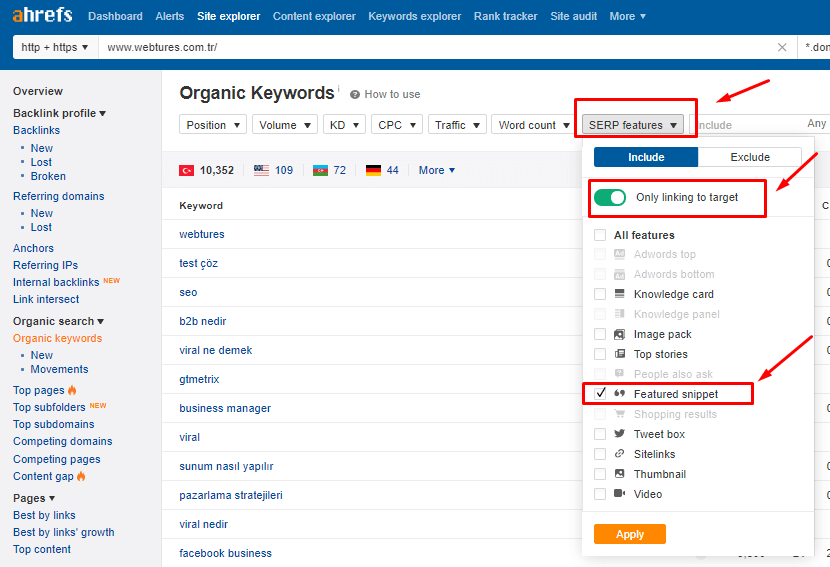Toggle Only linking to target switch

pos(610,197)
